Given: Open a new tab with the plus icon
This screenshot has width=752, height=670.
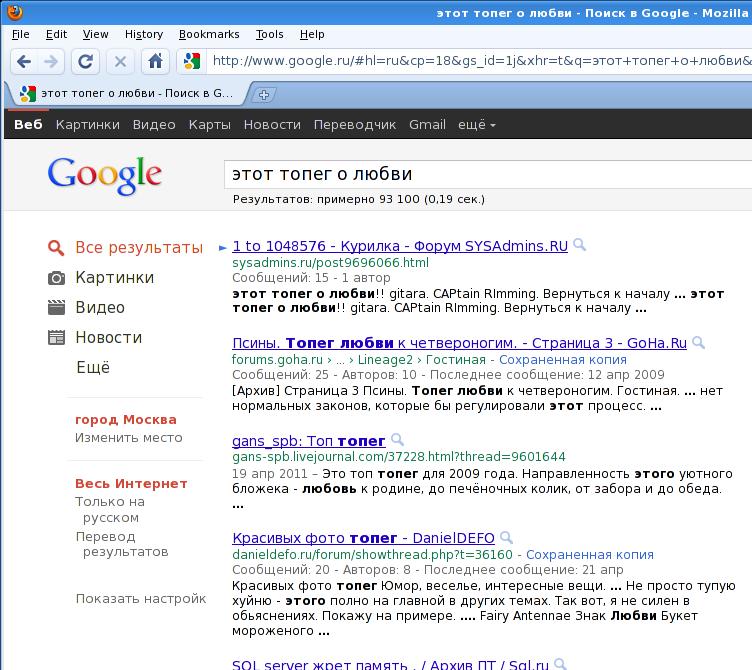Looking at the screenshot, I should click(264, 94).
